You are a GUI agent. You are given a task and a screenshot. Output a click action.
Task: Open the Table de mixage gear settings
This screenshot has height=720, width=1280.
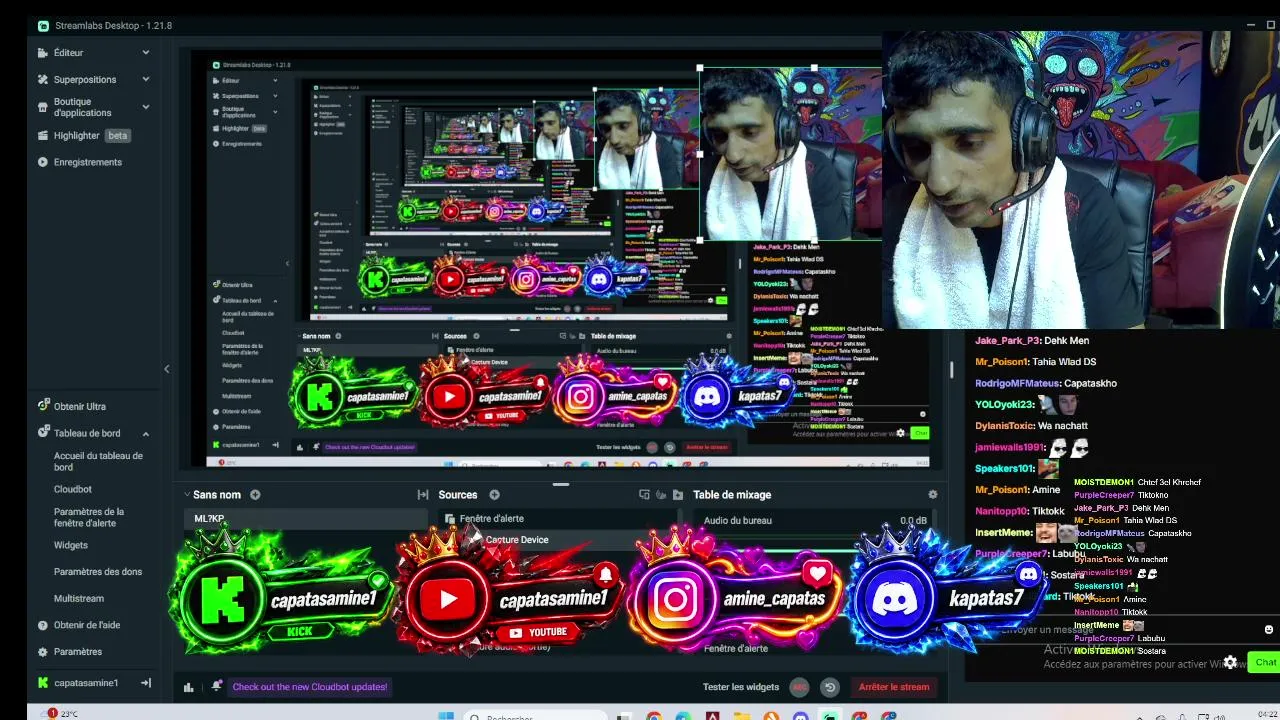[933, 495]
